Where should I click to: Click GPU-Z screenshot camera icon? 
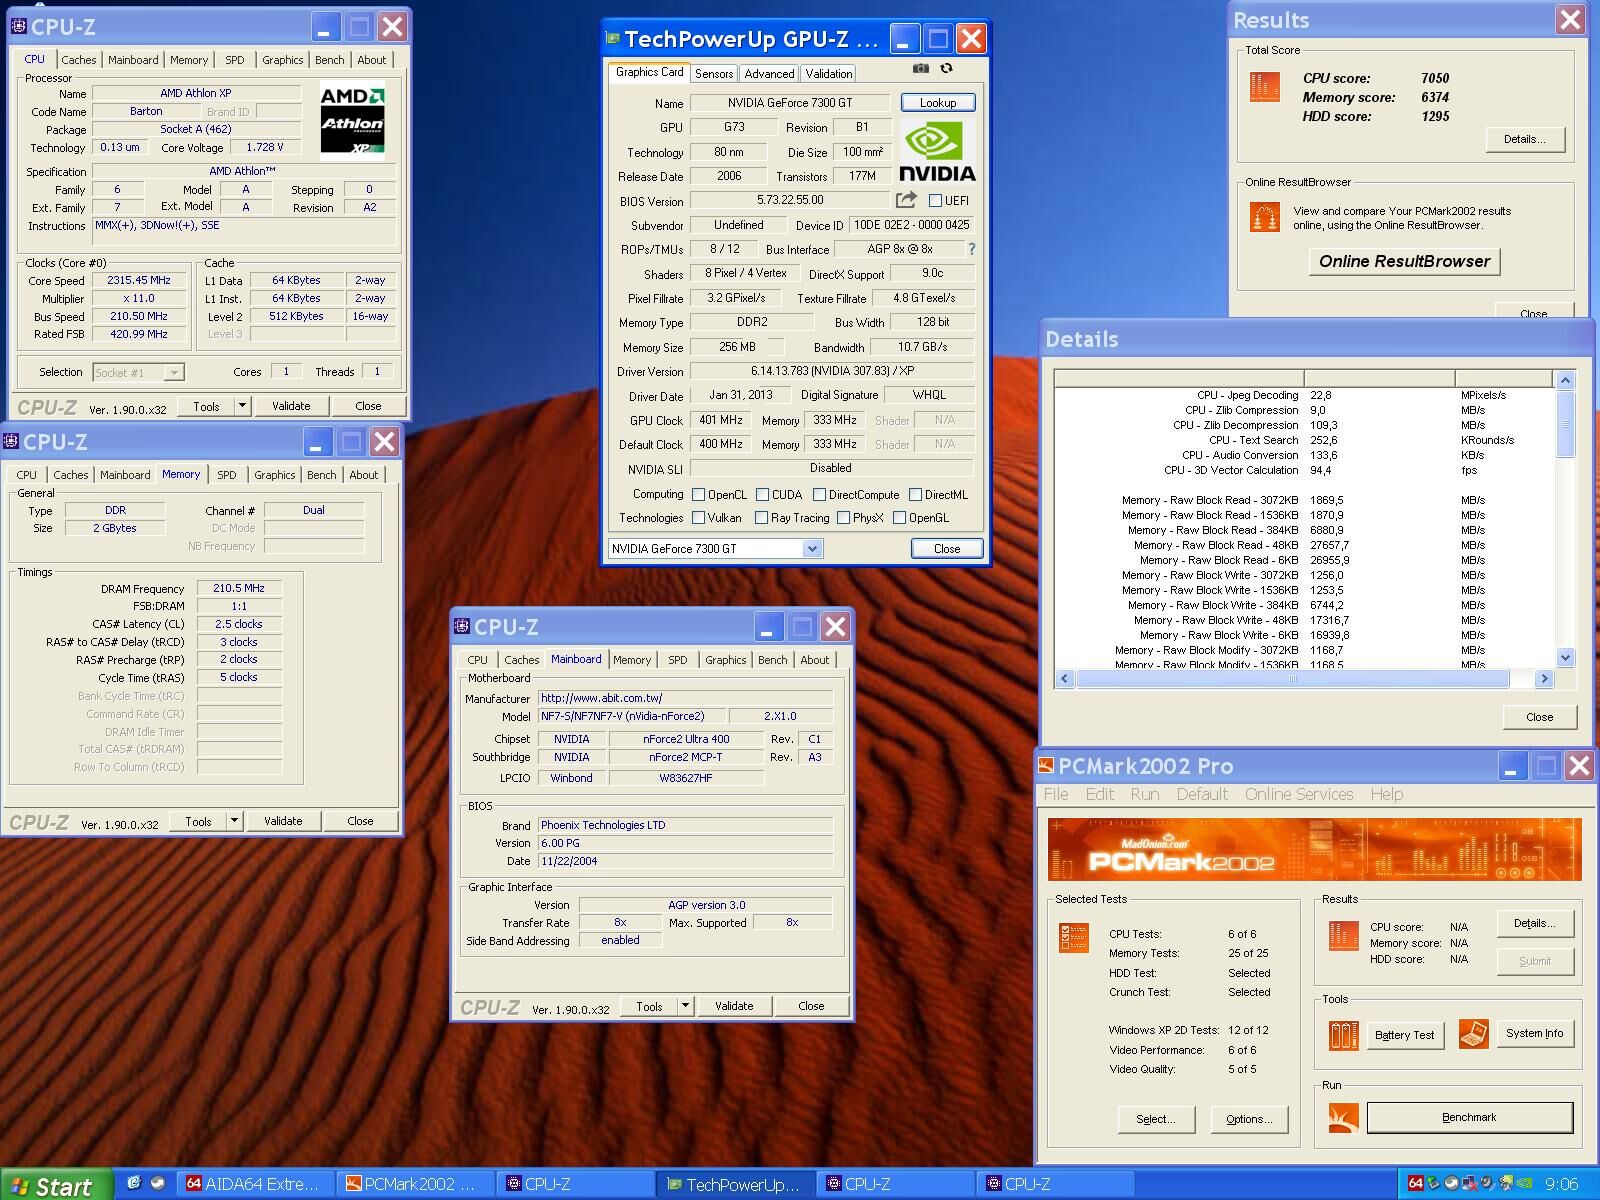(921, 69)
